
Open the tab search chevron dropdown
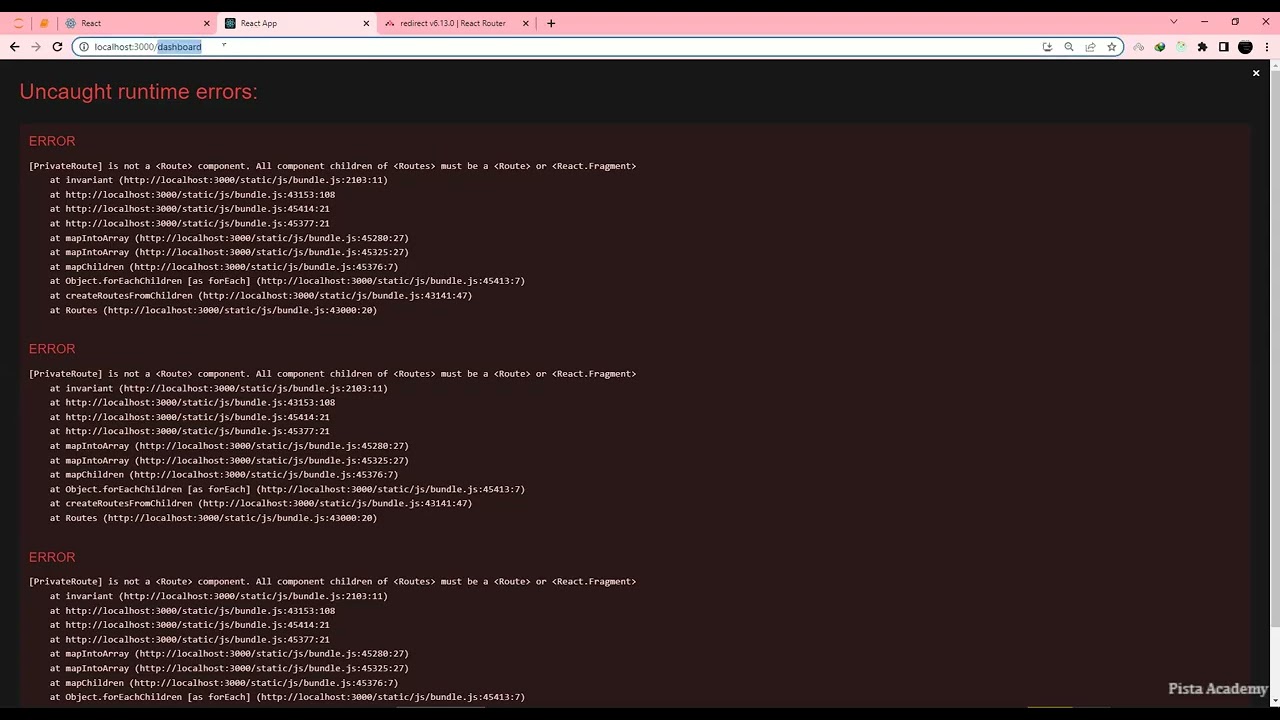[1174, 22]
